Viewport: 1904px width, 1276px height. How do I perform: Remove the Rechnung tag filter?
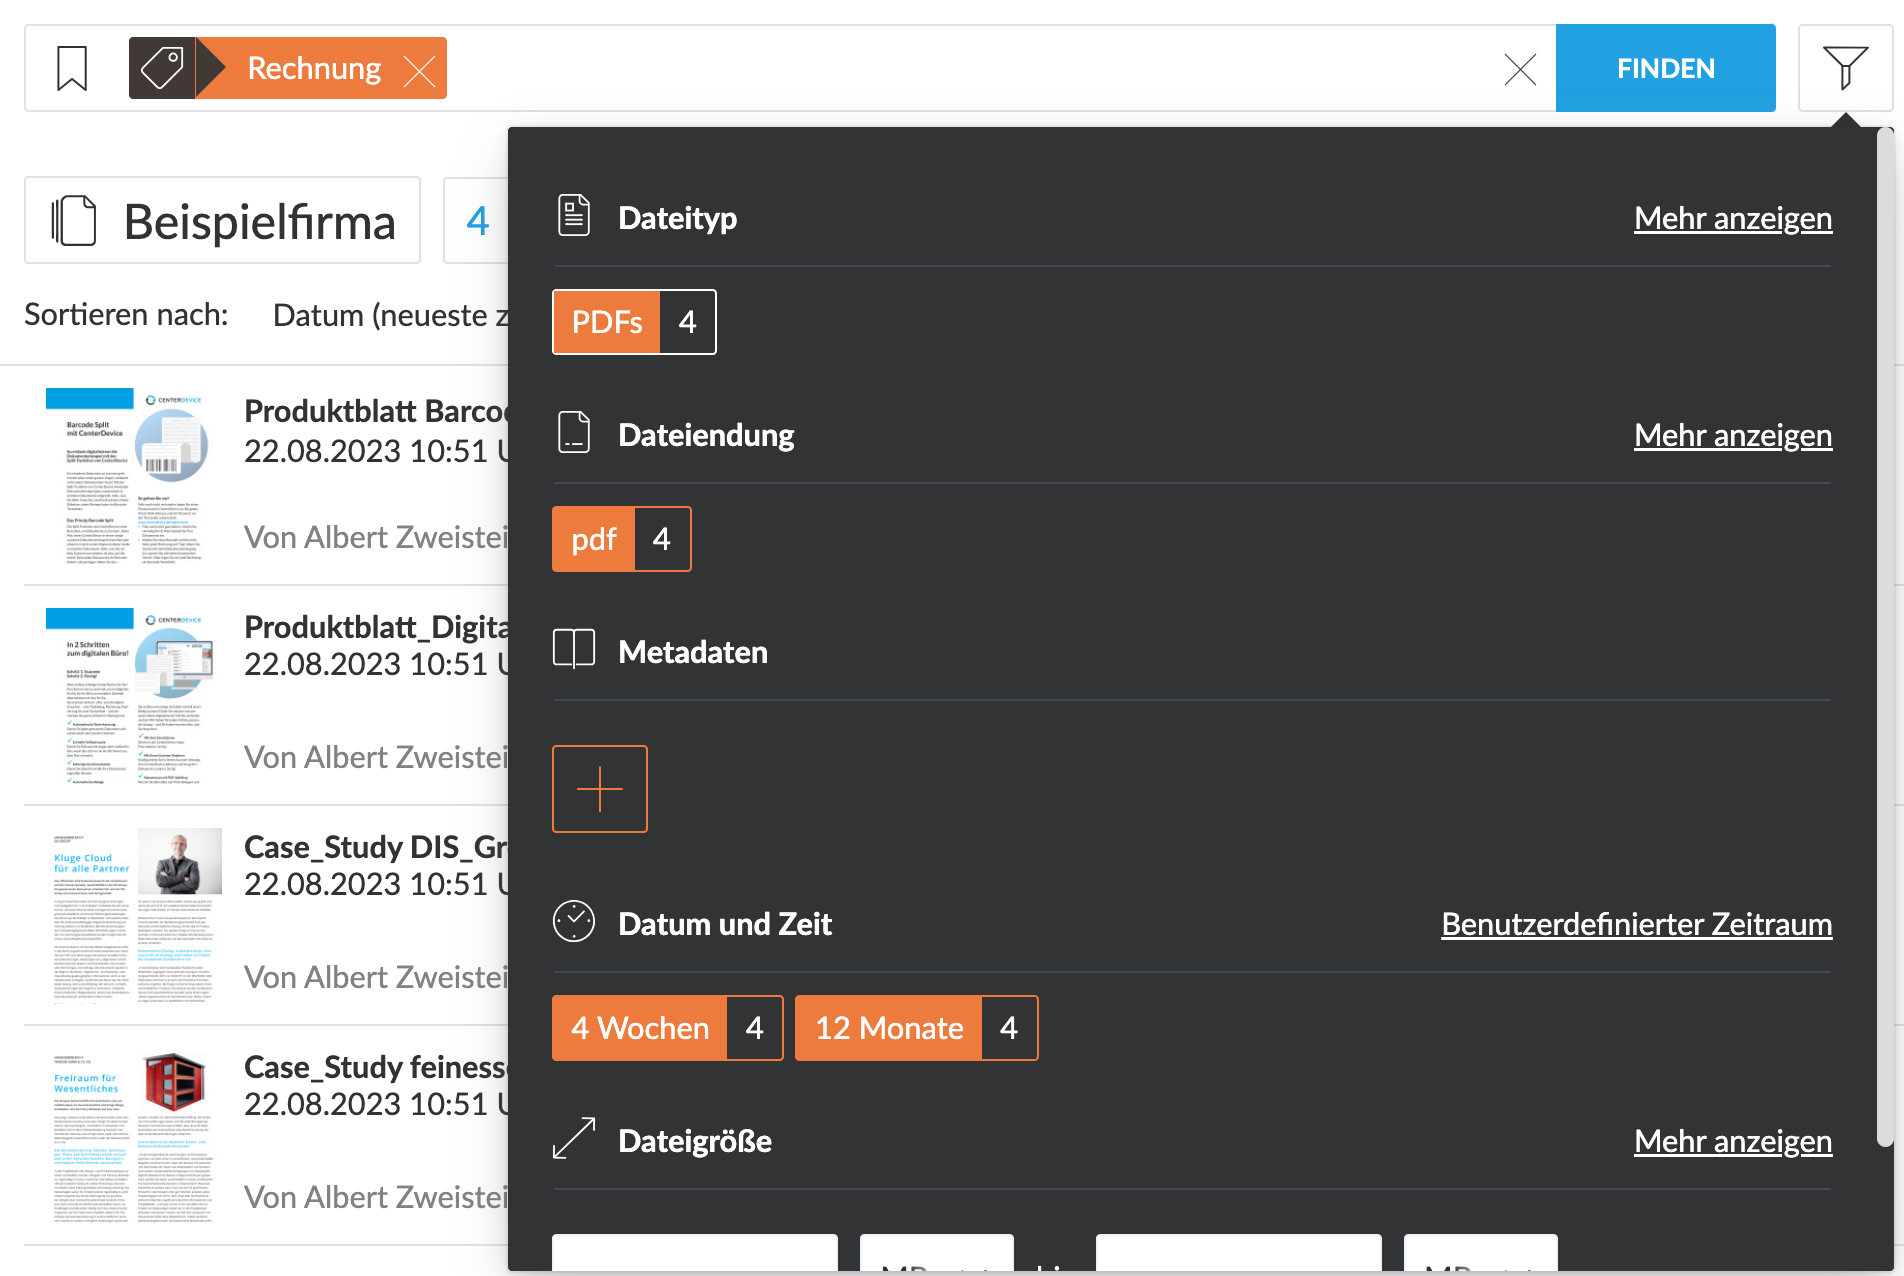(419, 70)
